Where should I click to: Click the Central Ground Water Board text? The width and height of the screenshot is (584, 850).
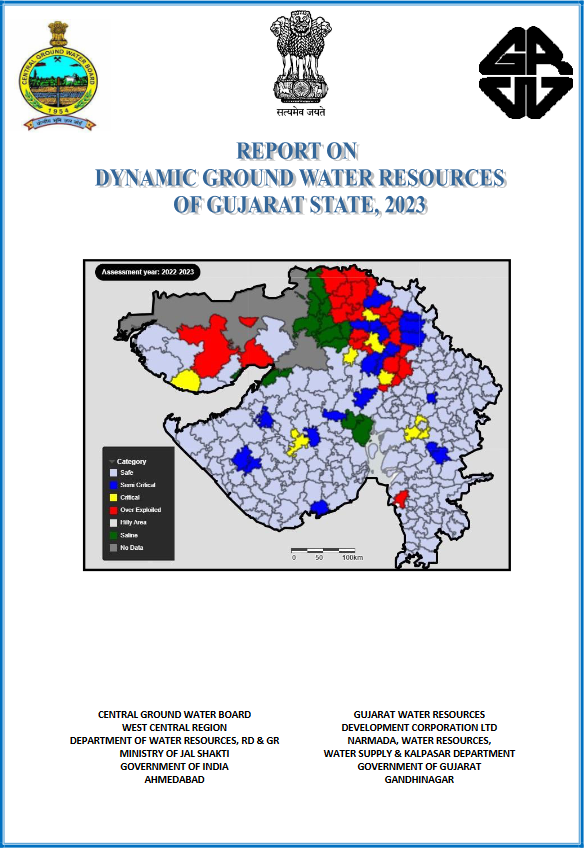[x=175, y=714]
